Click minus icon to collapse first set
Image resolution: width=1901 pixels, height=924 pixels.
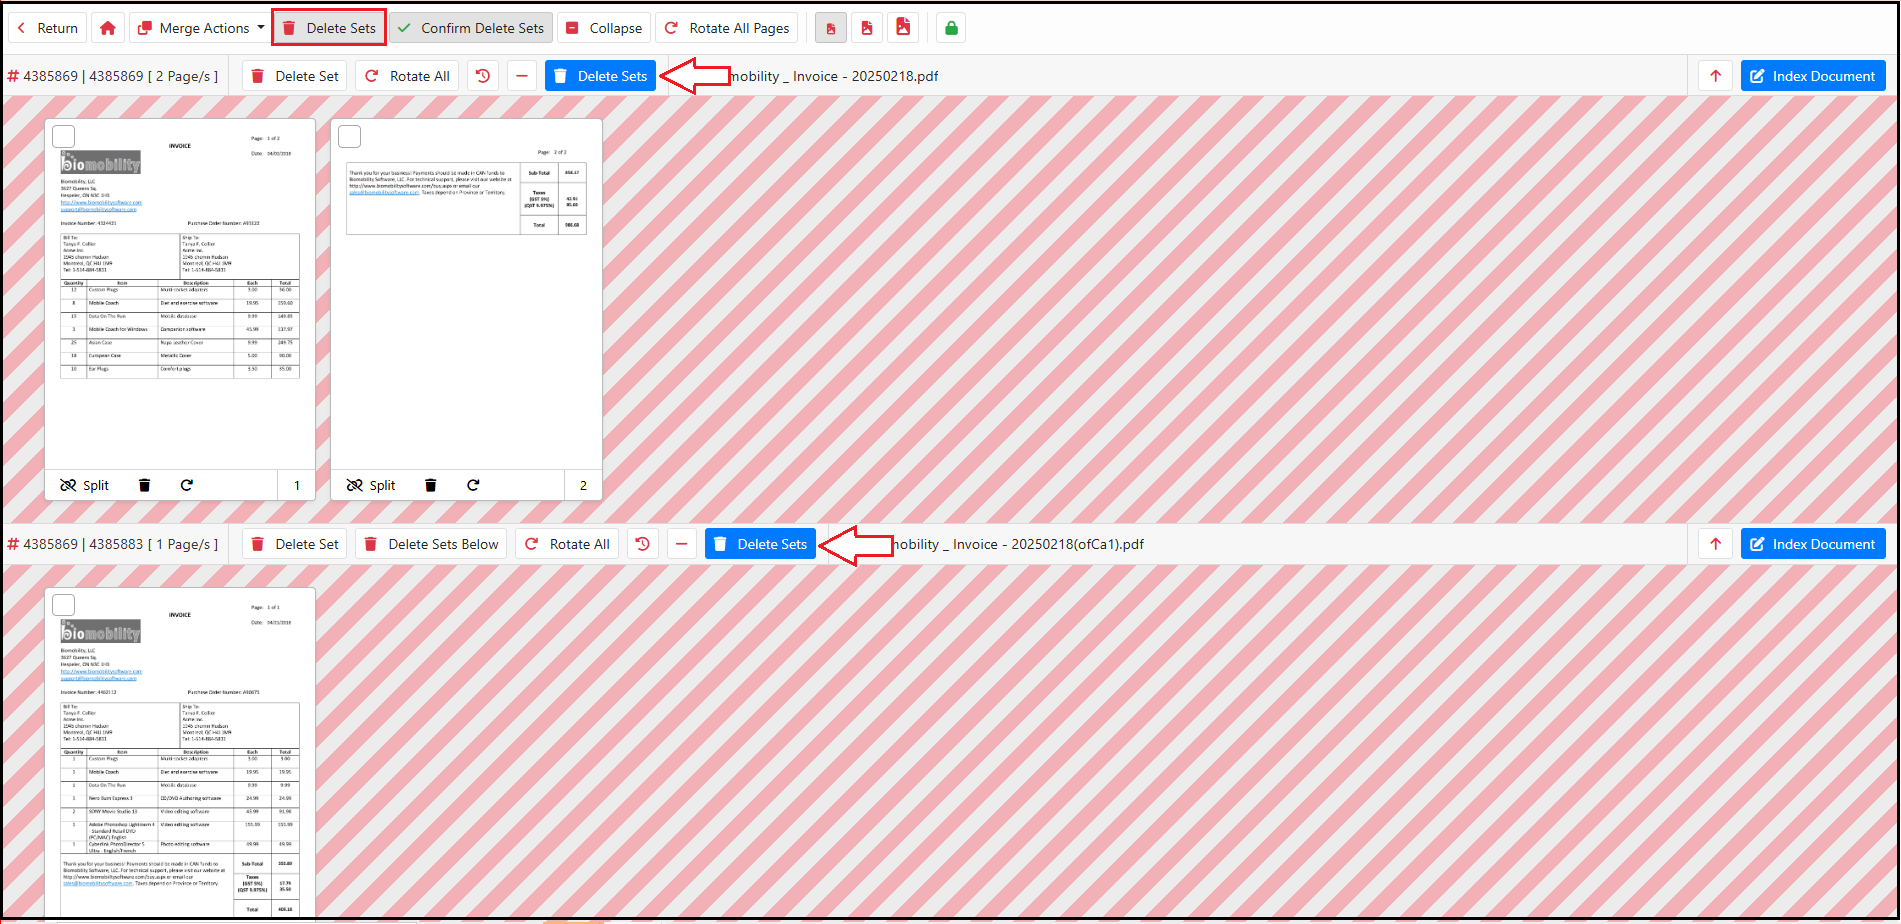522,76
